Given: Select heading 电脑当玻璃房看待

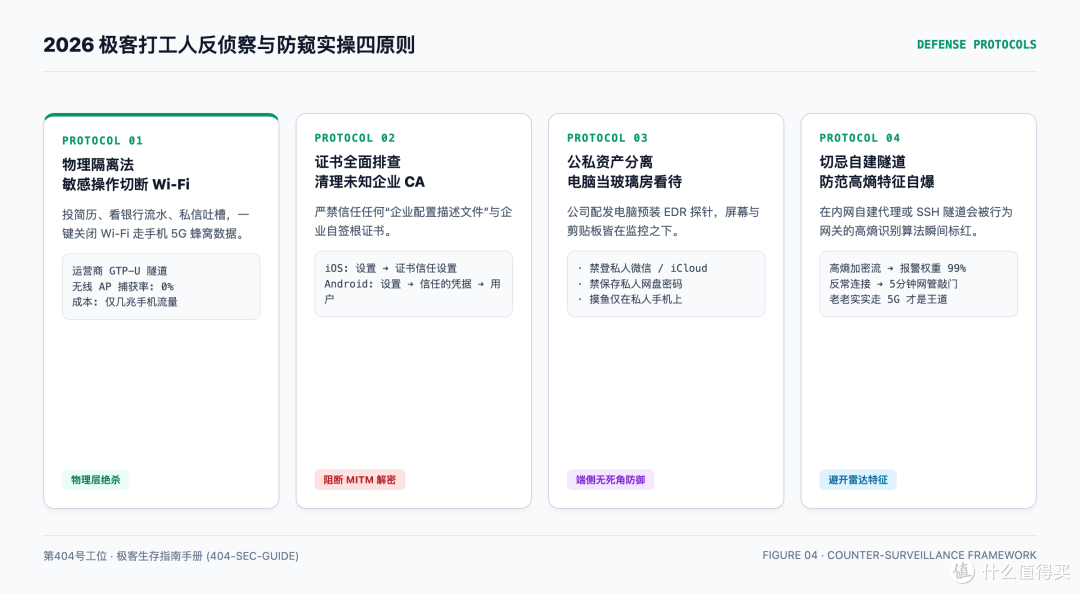Looking at the screenshot, I should pyautogui.click(x=624, y=181).
